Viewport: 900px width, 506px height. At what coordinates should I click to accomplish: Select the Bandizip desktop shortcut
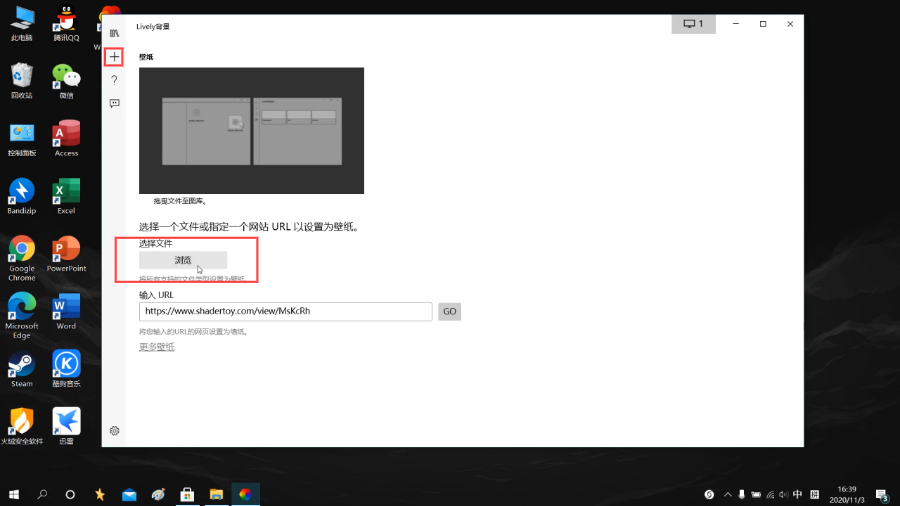tap(22, 196)
